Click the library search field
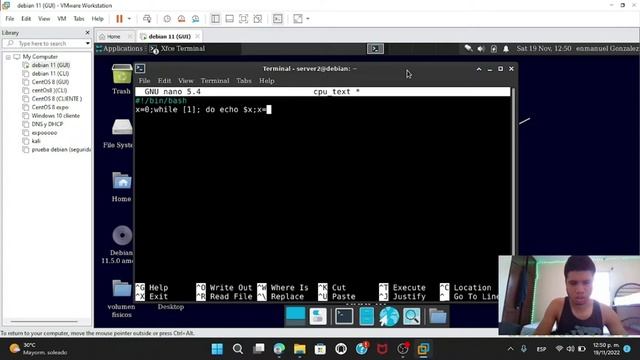The width and height of the screenshot is (640, 360). [x=47, y=43]
